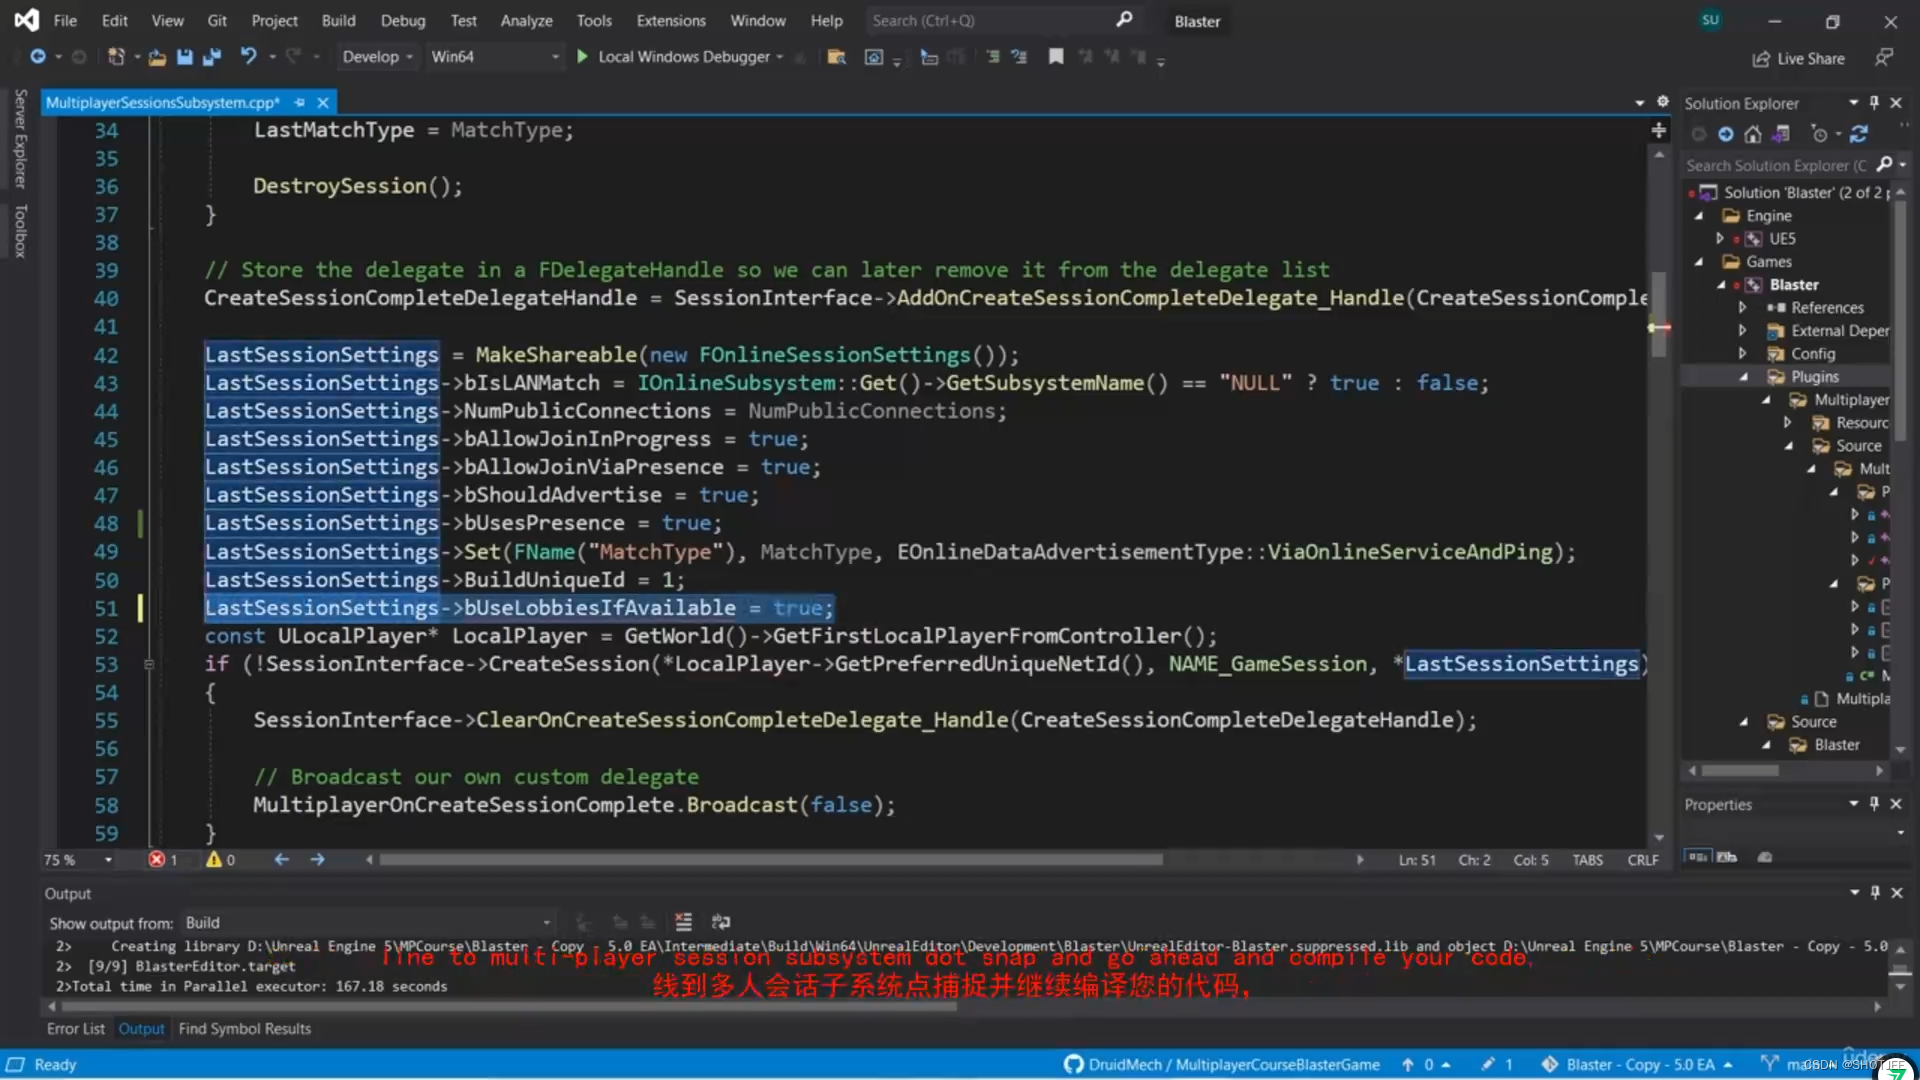The width and height of the screenshot is (1920, 1080).
Task: Click the DruidMech repository link
Action: coord(1221,1064)
